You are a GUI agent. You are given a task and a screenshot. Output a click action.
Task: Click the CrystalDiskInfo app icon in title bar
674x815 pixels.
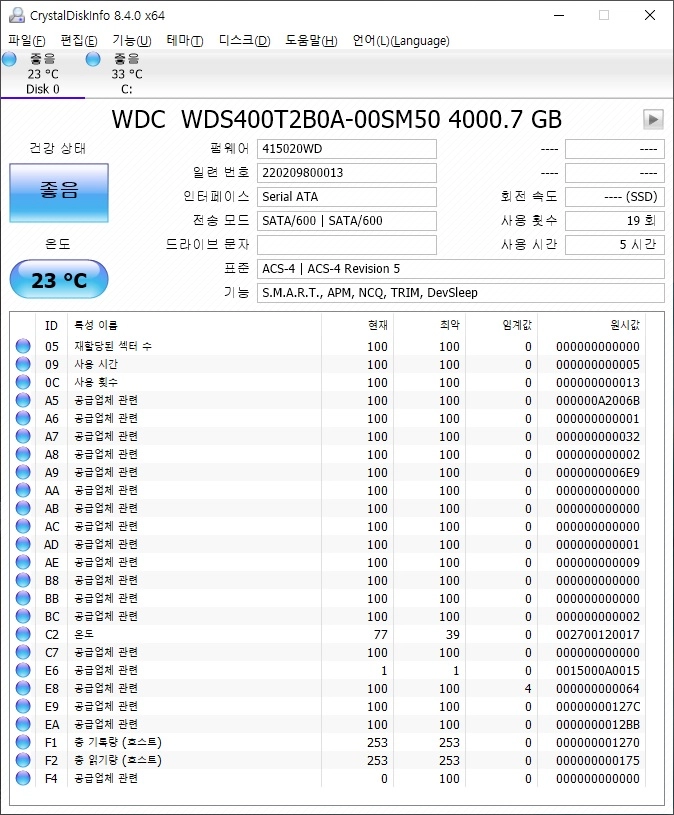[17, 15]
